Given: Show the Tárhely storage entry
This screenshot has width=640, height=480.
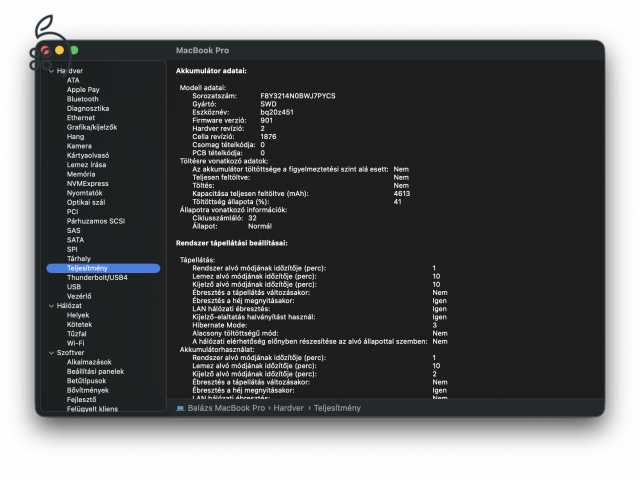Looking at the screenshot, I should click(79, 258).
